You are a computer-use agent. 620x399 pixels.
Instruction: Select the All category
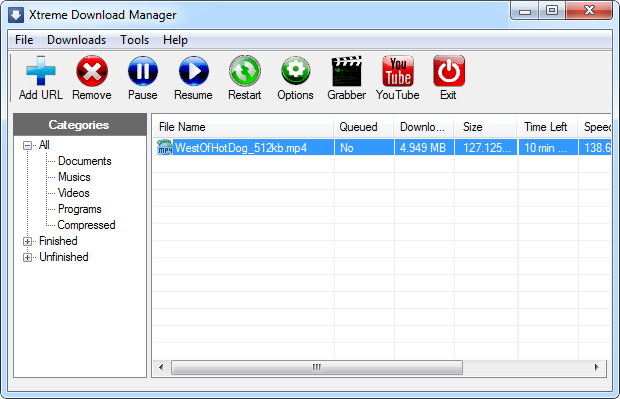click(x=44, y=145)
